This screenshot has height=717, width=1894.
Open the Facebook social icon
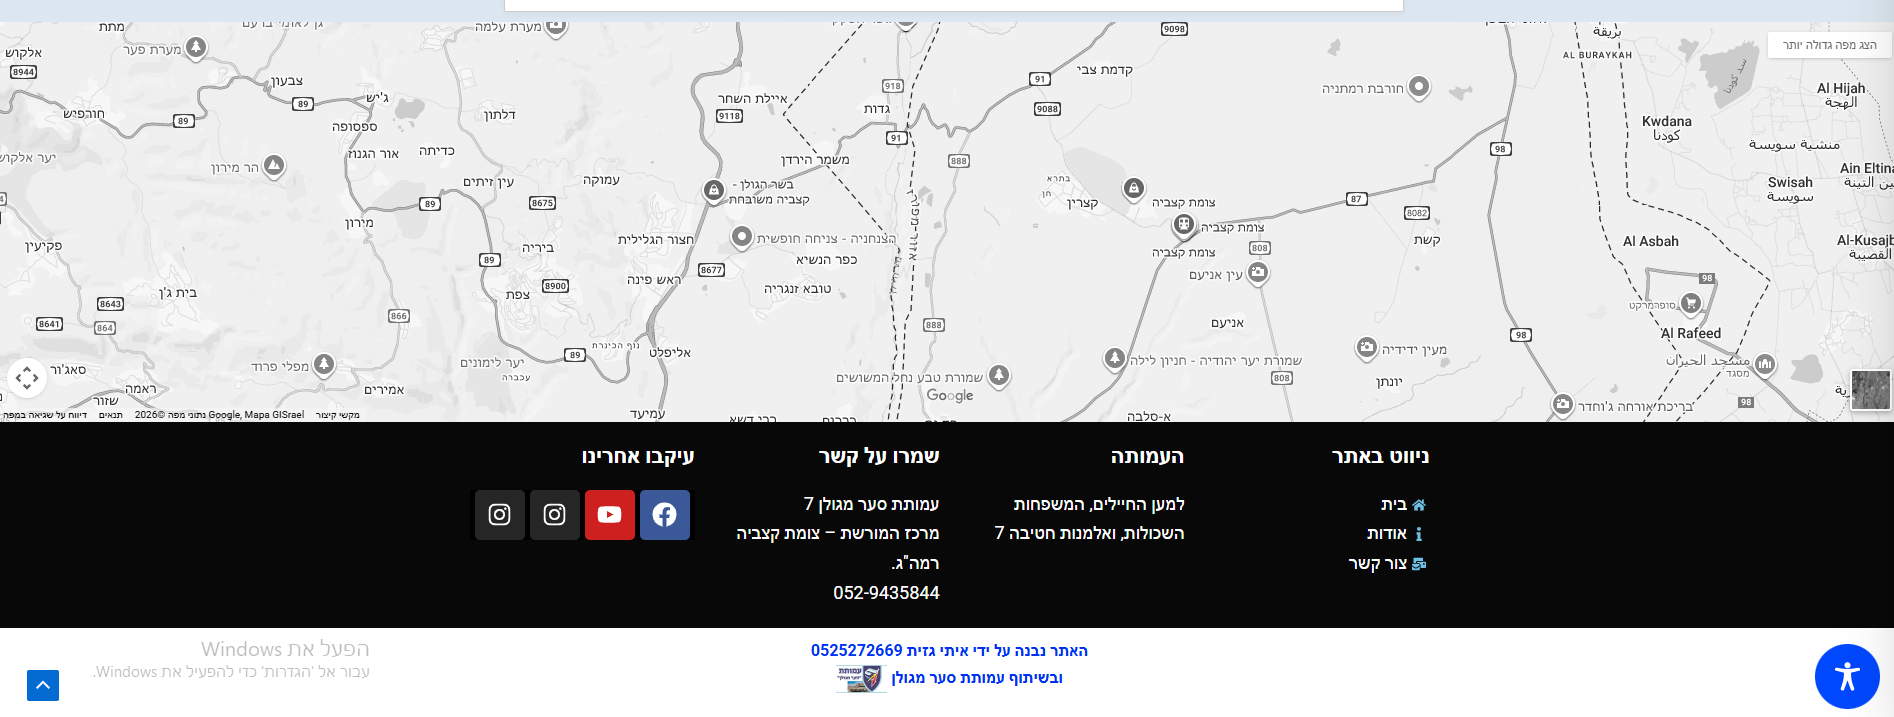point(664,515)
